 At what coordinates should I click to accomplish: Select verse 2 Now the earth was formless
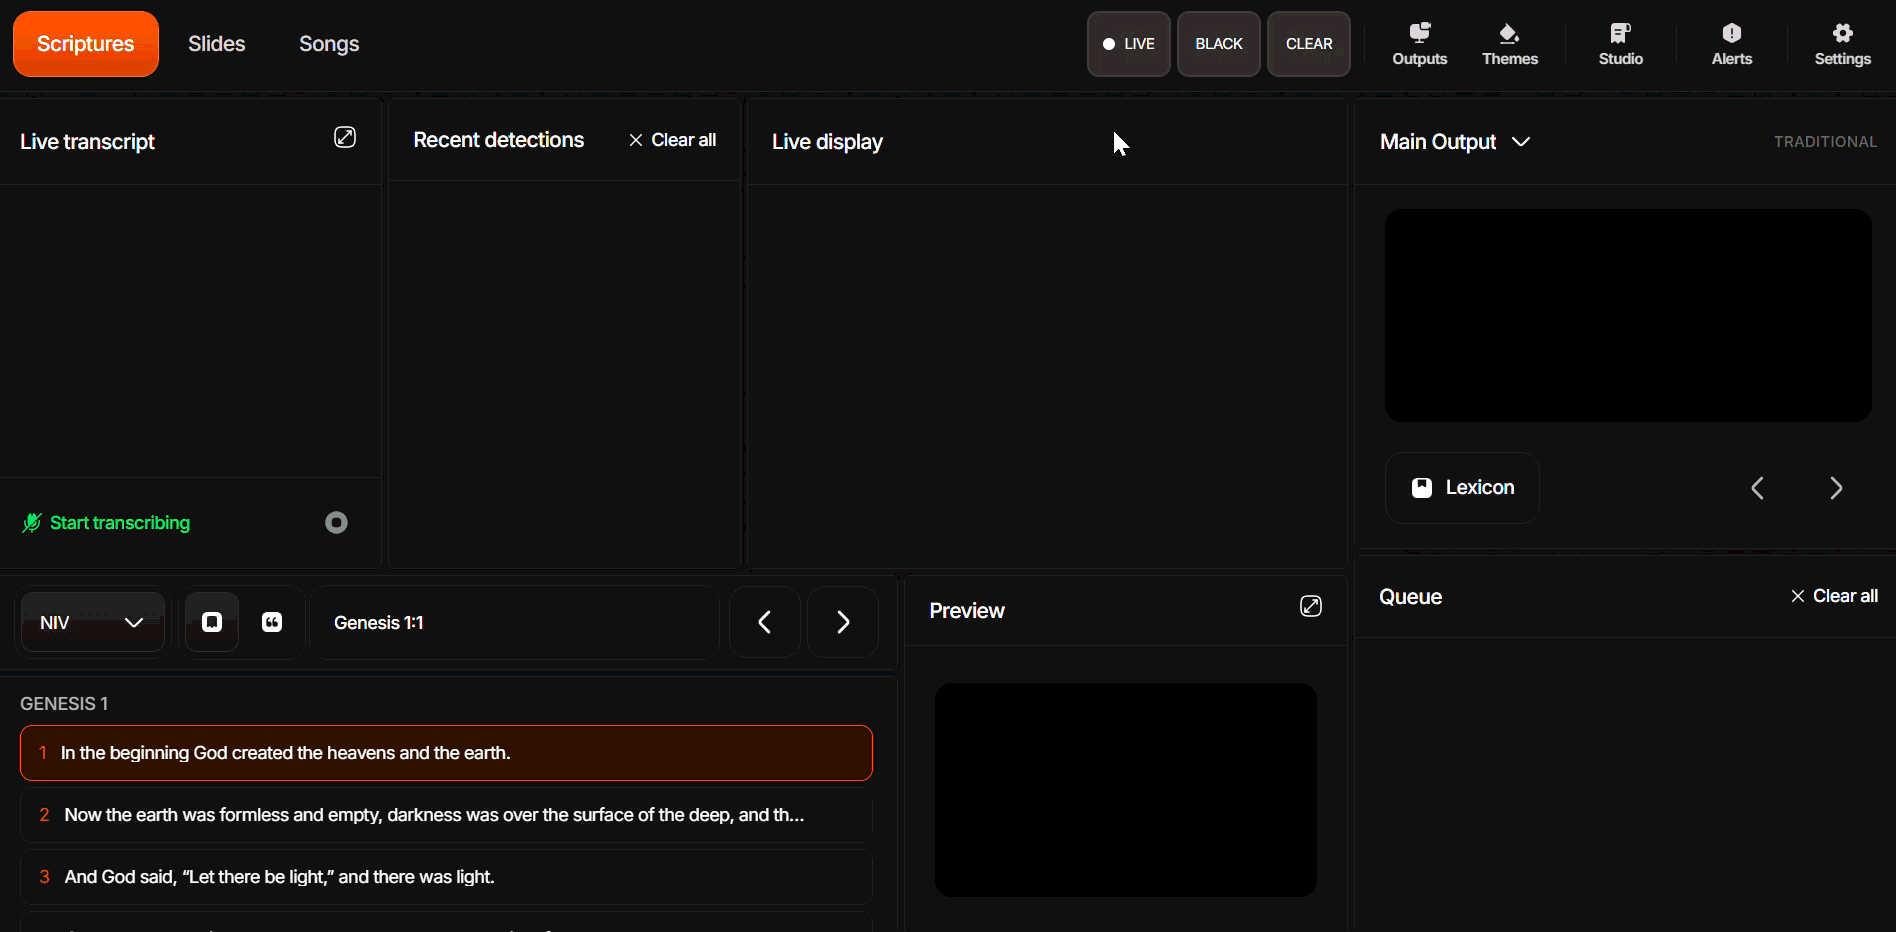[446, 815]
